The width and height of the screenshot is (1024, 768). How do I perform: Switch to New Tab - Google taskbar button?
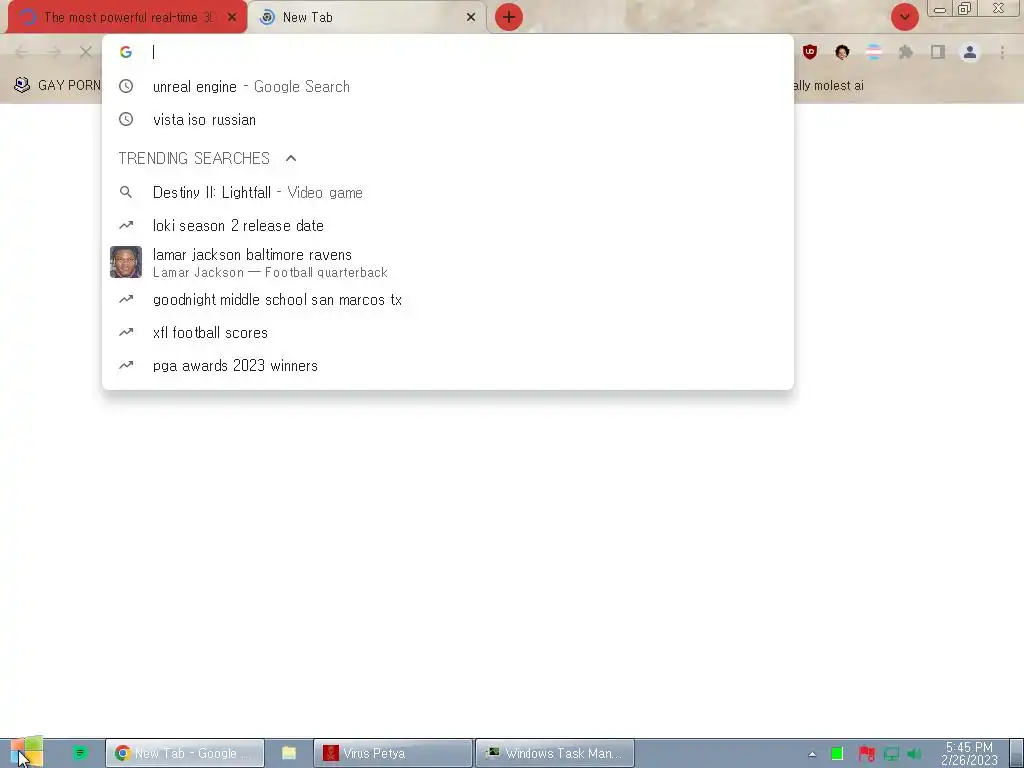click(185, 753)
